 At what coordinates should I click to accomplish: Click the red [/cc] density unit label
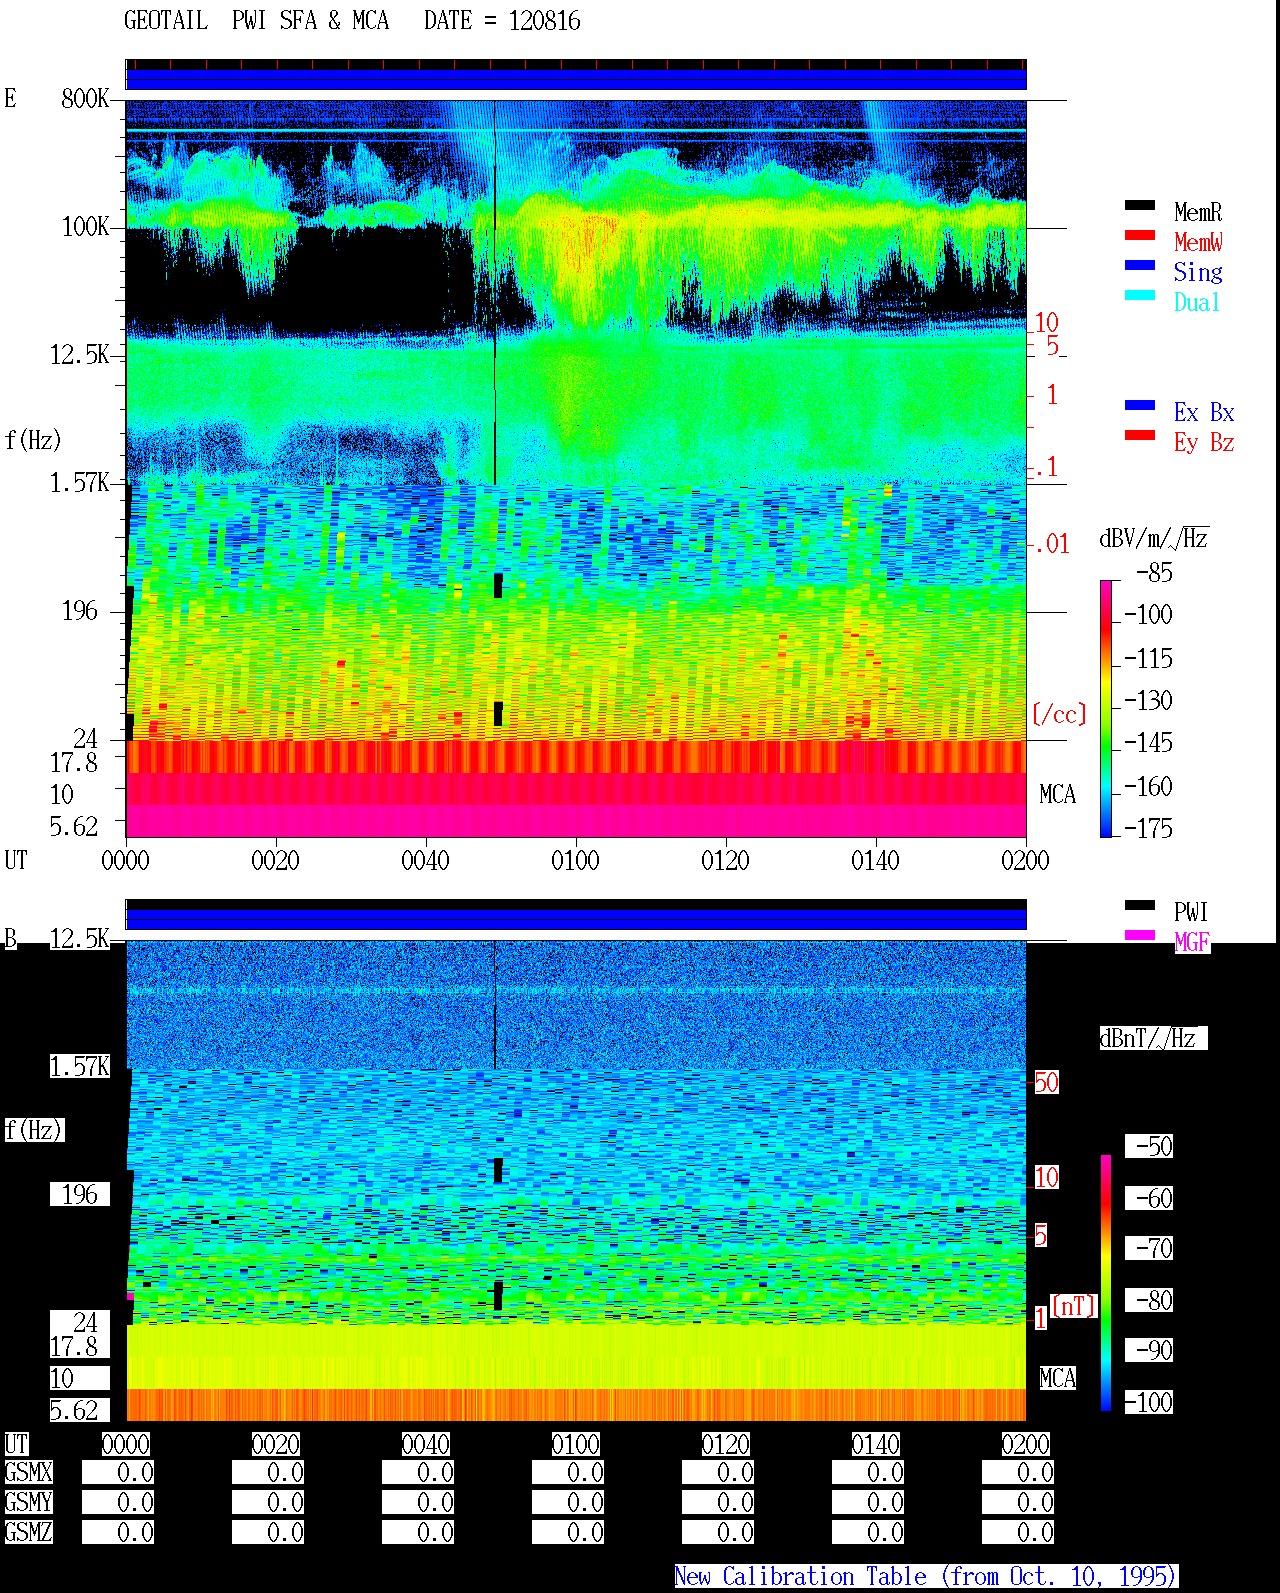point(1059,715)
